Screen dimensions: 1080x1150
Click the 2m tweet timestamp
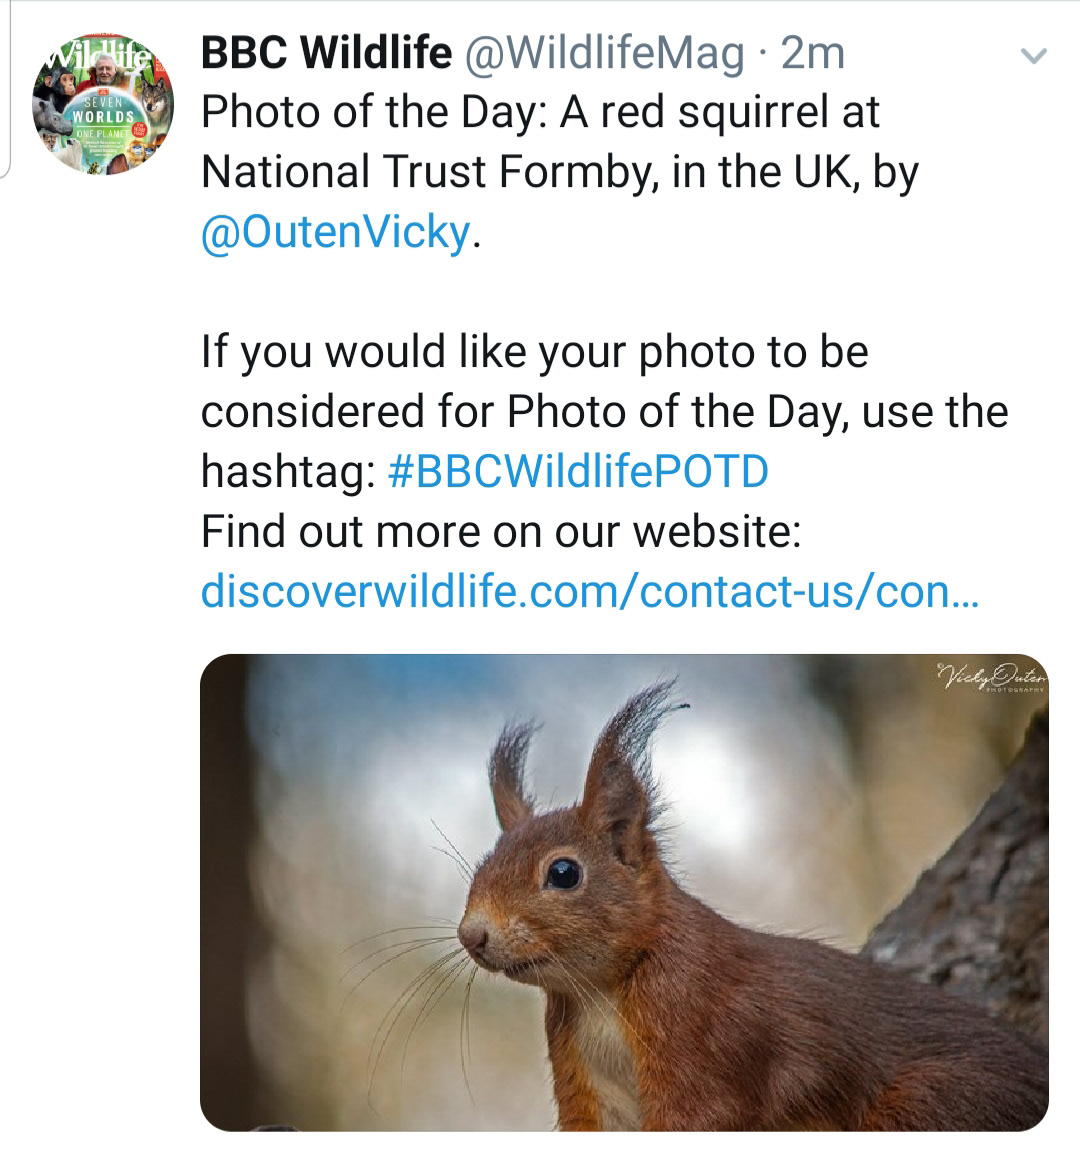(x=812, y=53)
